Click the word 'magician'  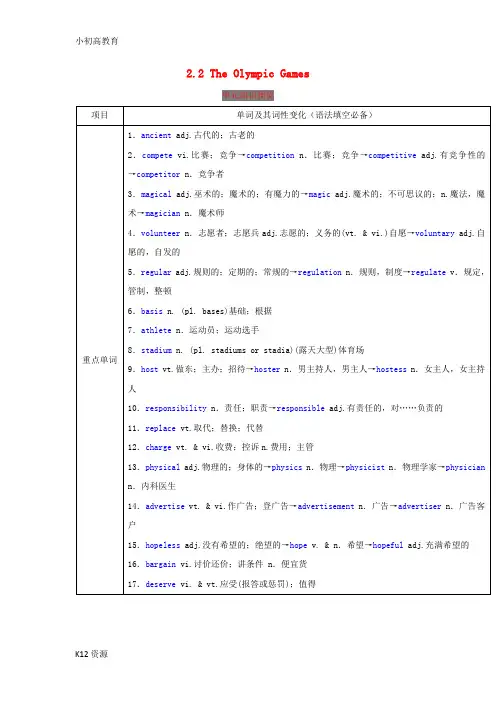point(162,214)
